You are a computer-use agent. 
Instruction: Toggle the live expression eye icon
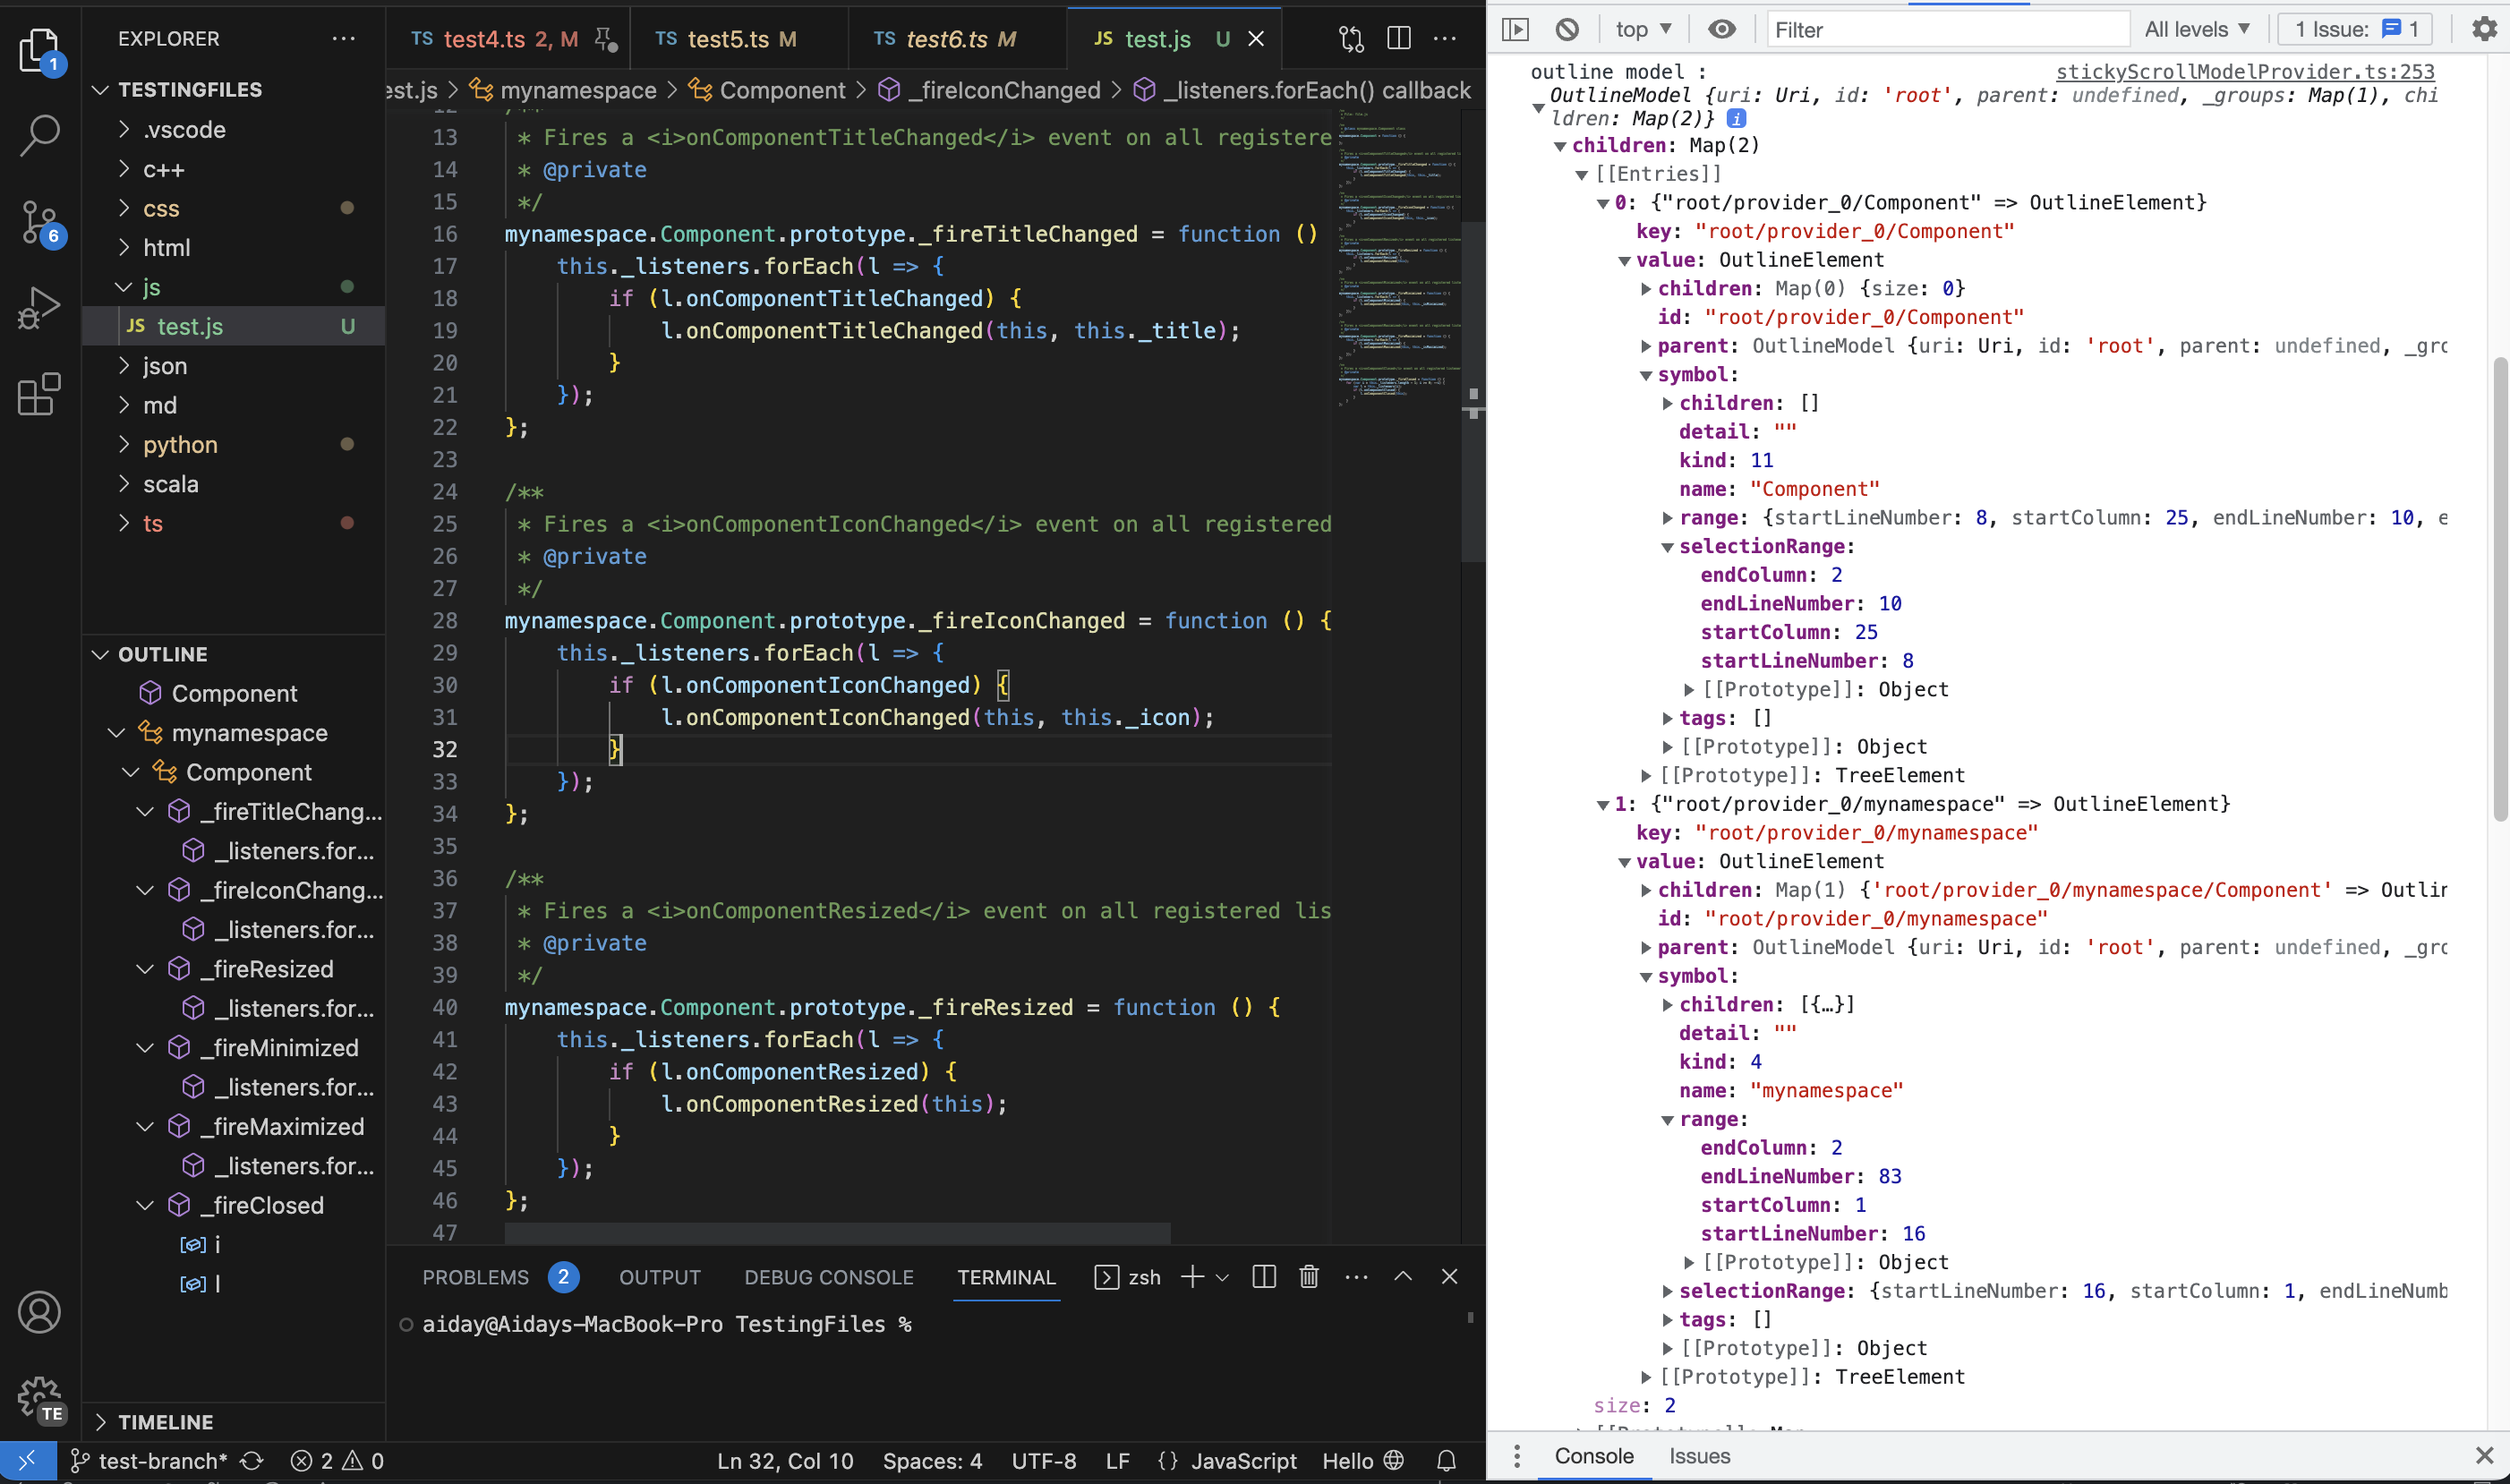(1722, 30)
